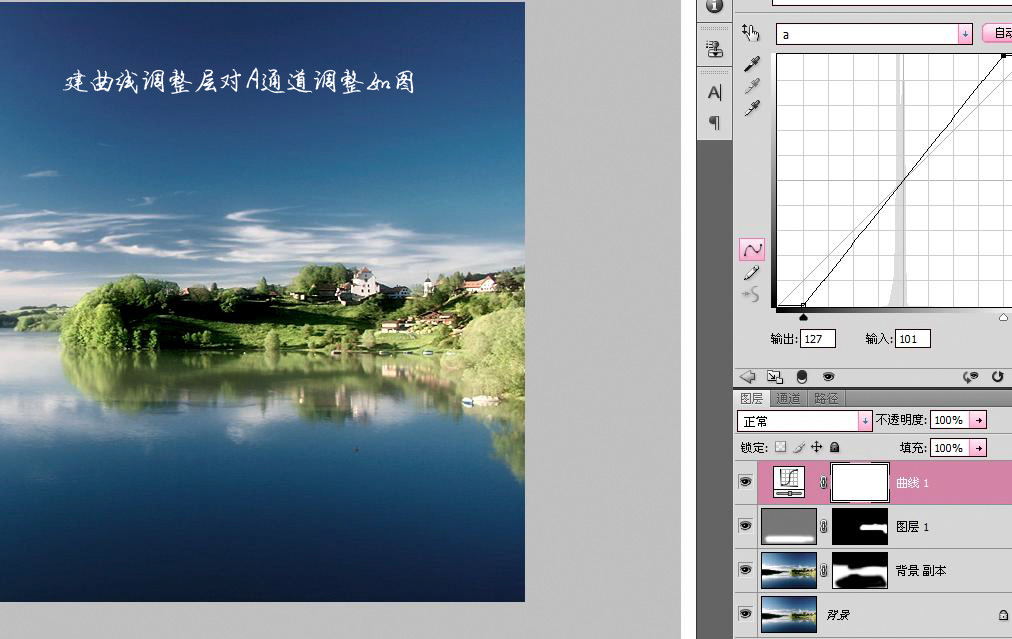Image resolution: width=1012 pixels, height=639 pixels.
Task: Clip adjustment to layer below icon
Action: tap(802, 376)
